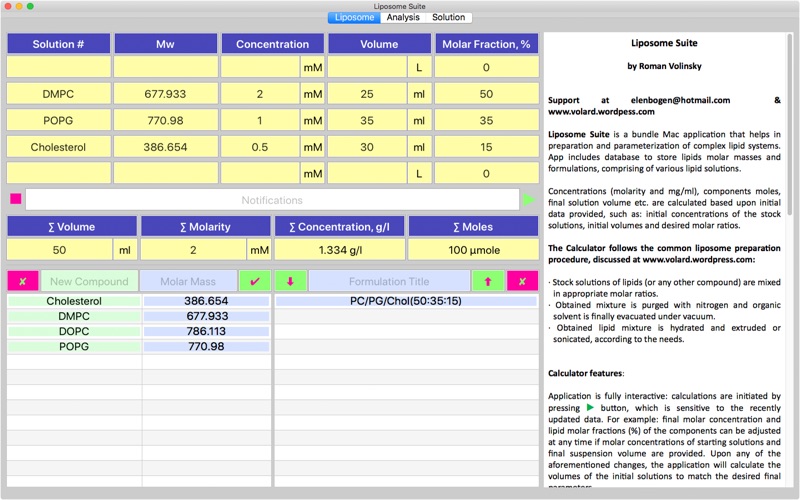Click the first empty row's L unit

tap(419, 67)
